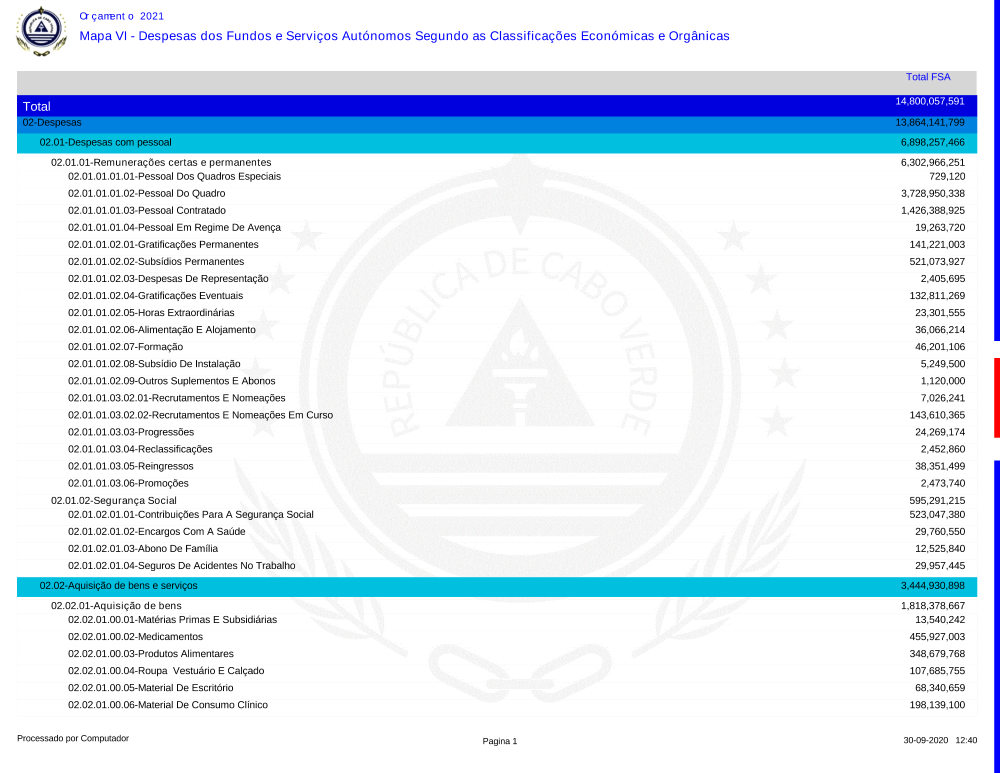Click the Mapa VI document title
1000x773 pixels.
(x=404, y=36)
